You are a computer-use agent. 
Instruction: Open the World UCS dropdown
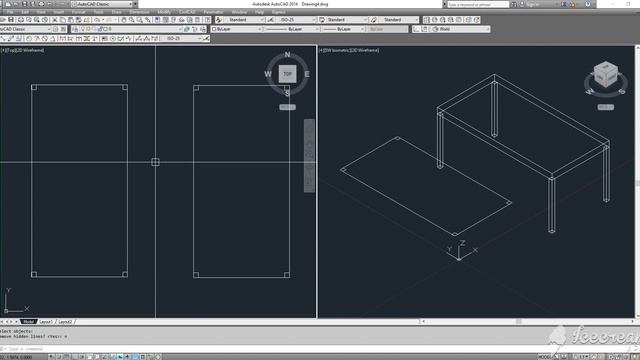coord(460,29)
